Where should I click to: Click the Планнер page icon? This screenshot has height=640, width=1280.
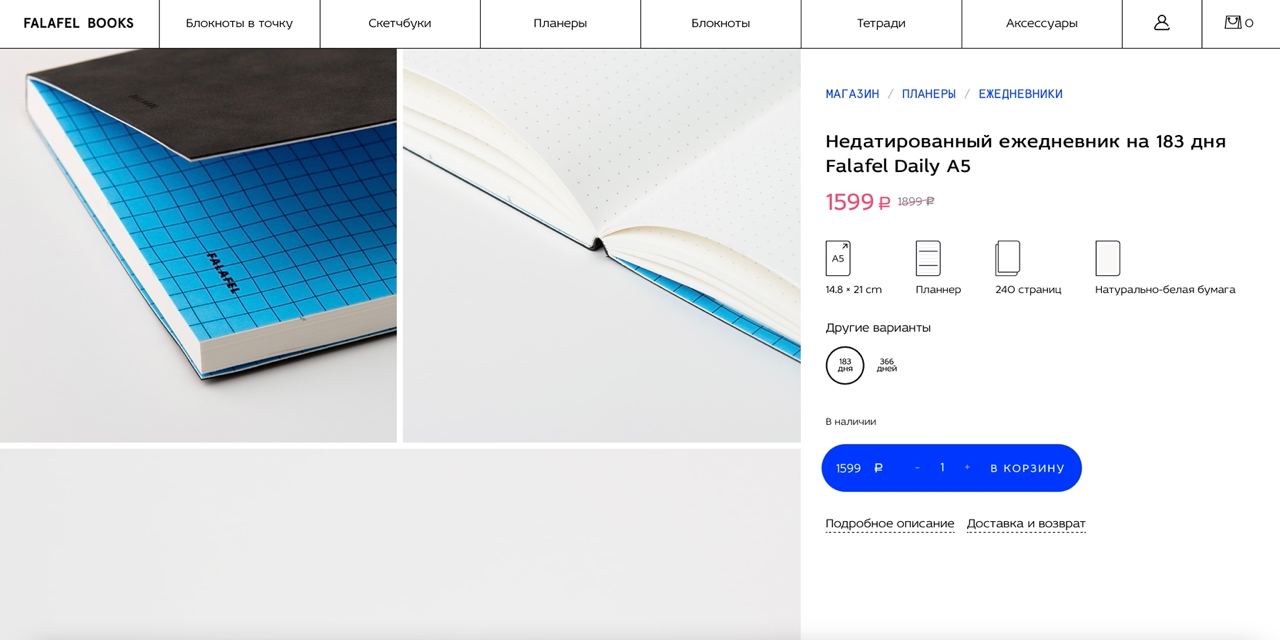click(928, 258)
